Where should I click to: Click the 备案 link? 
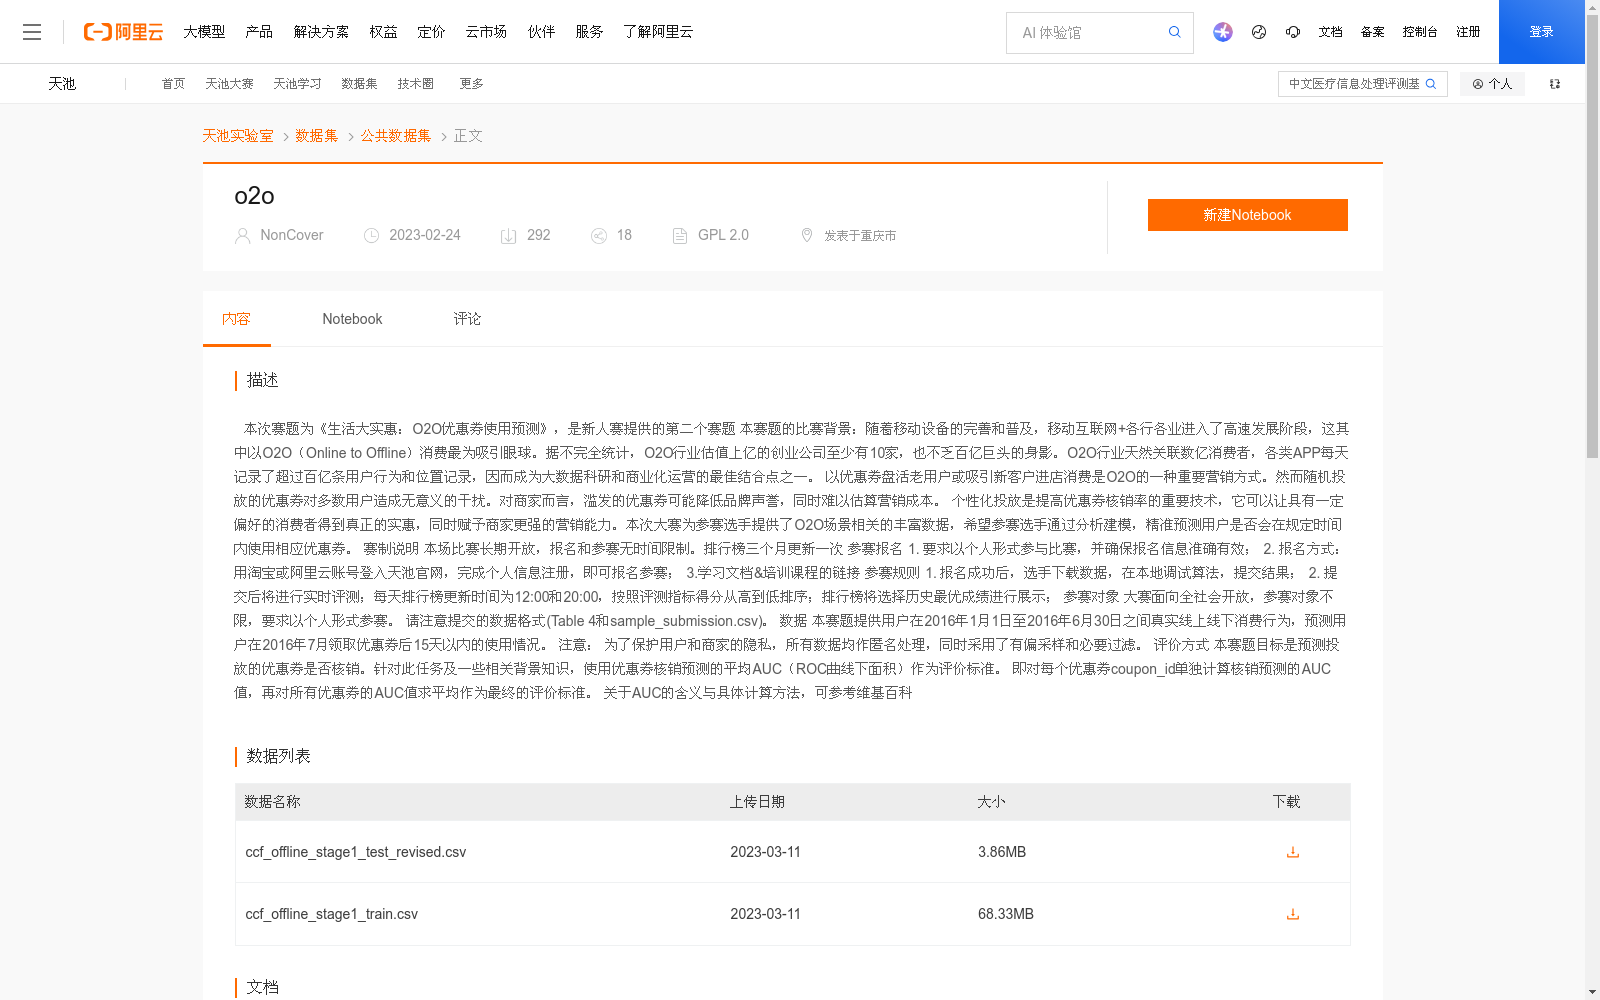pyautogui.click(x=1372, y=32)
